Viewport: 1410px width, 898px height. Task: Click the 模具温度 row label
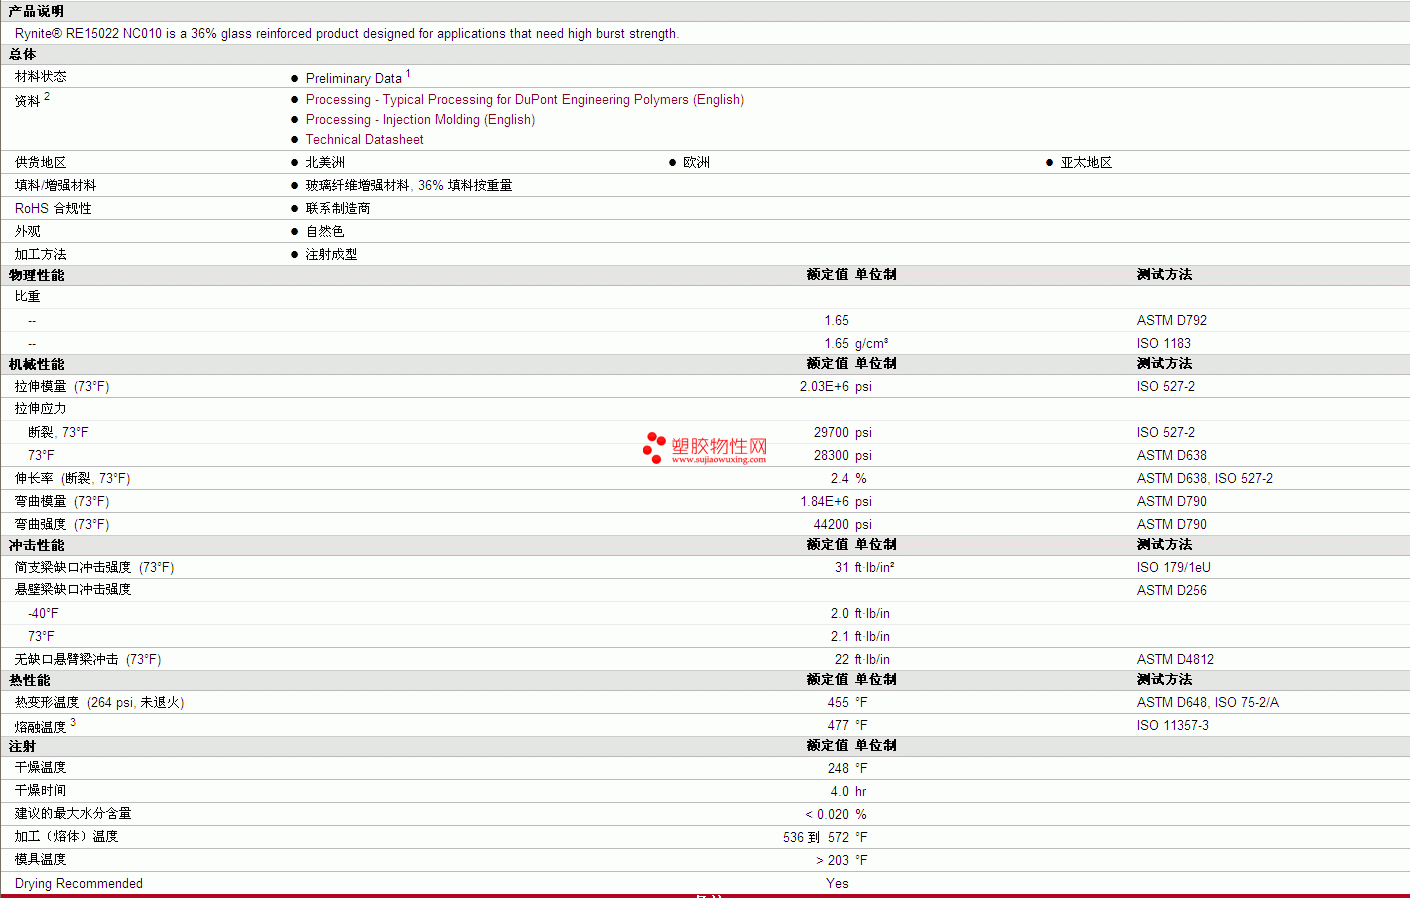click(41, 860)
